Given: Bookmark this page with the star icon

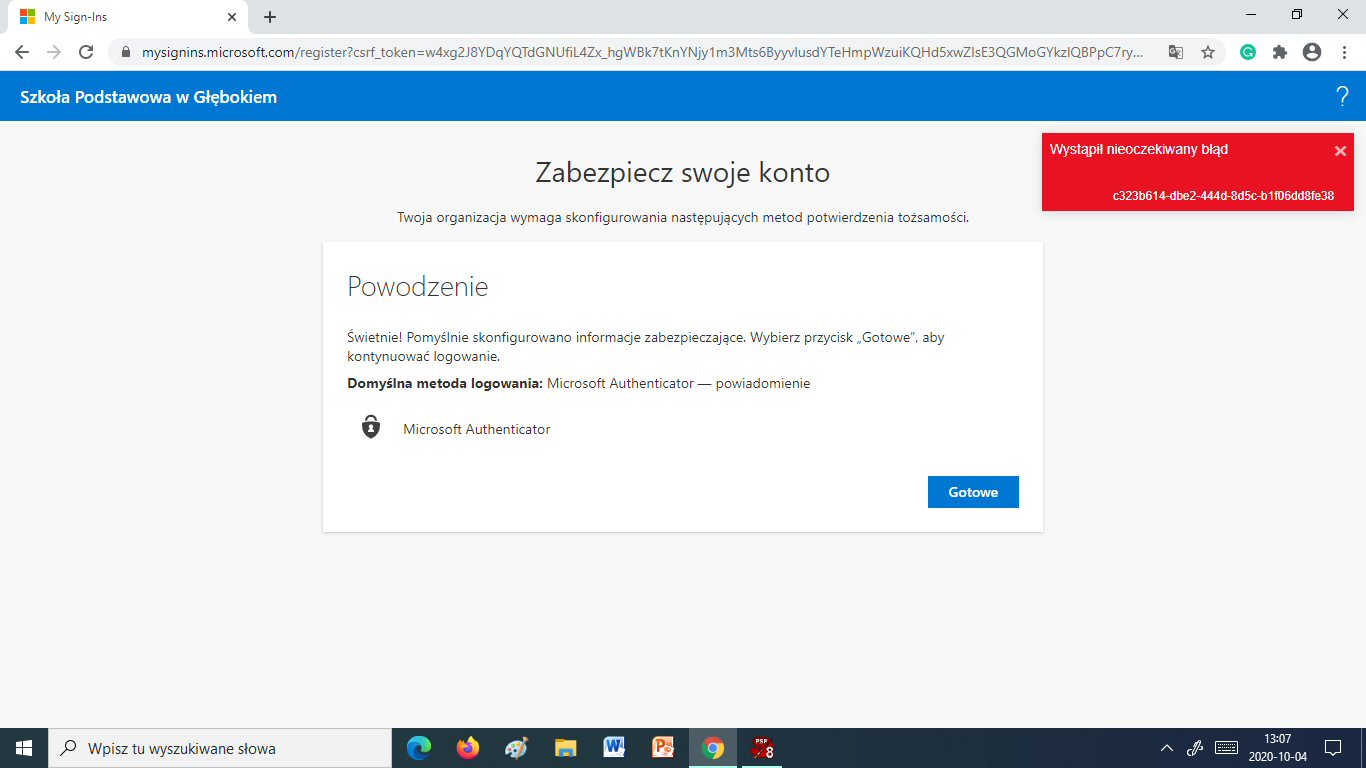Looking at the screenshot, I should pyautogui.click(x=1208, y=52).
